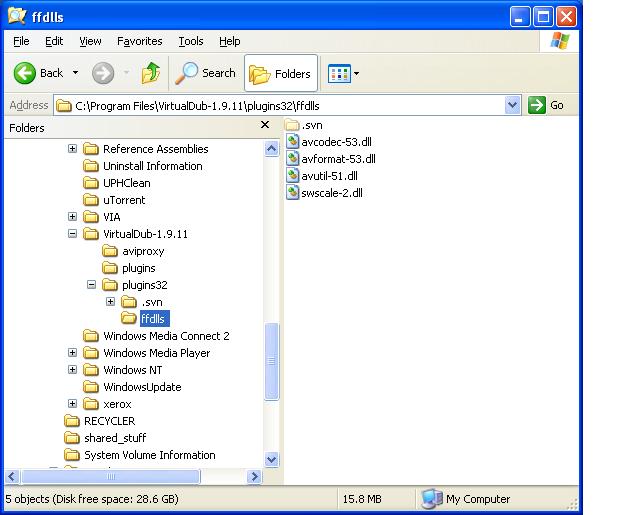The image size is (640, 515).
Task: Click the horizontal scroll left arrow
Action: [12, 476]
